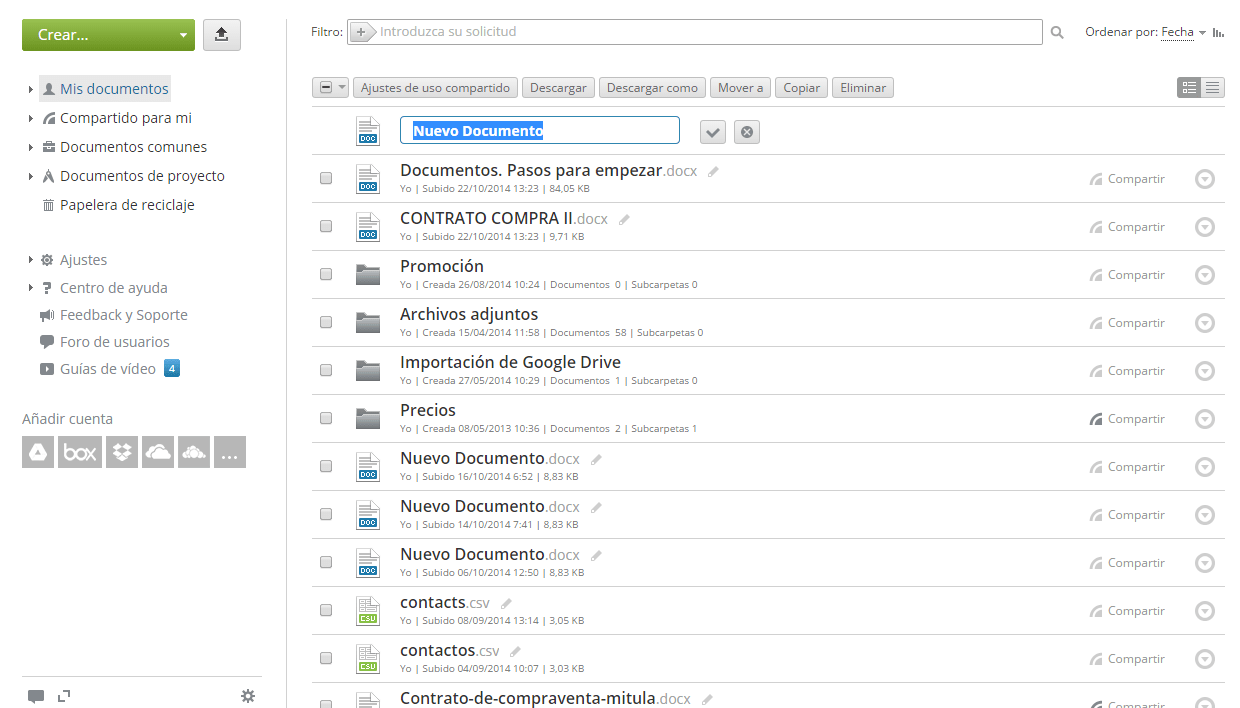
Task: Cancel new document creation X icon
Action: click(747, 132)
